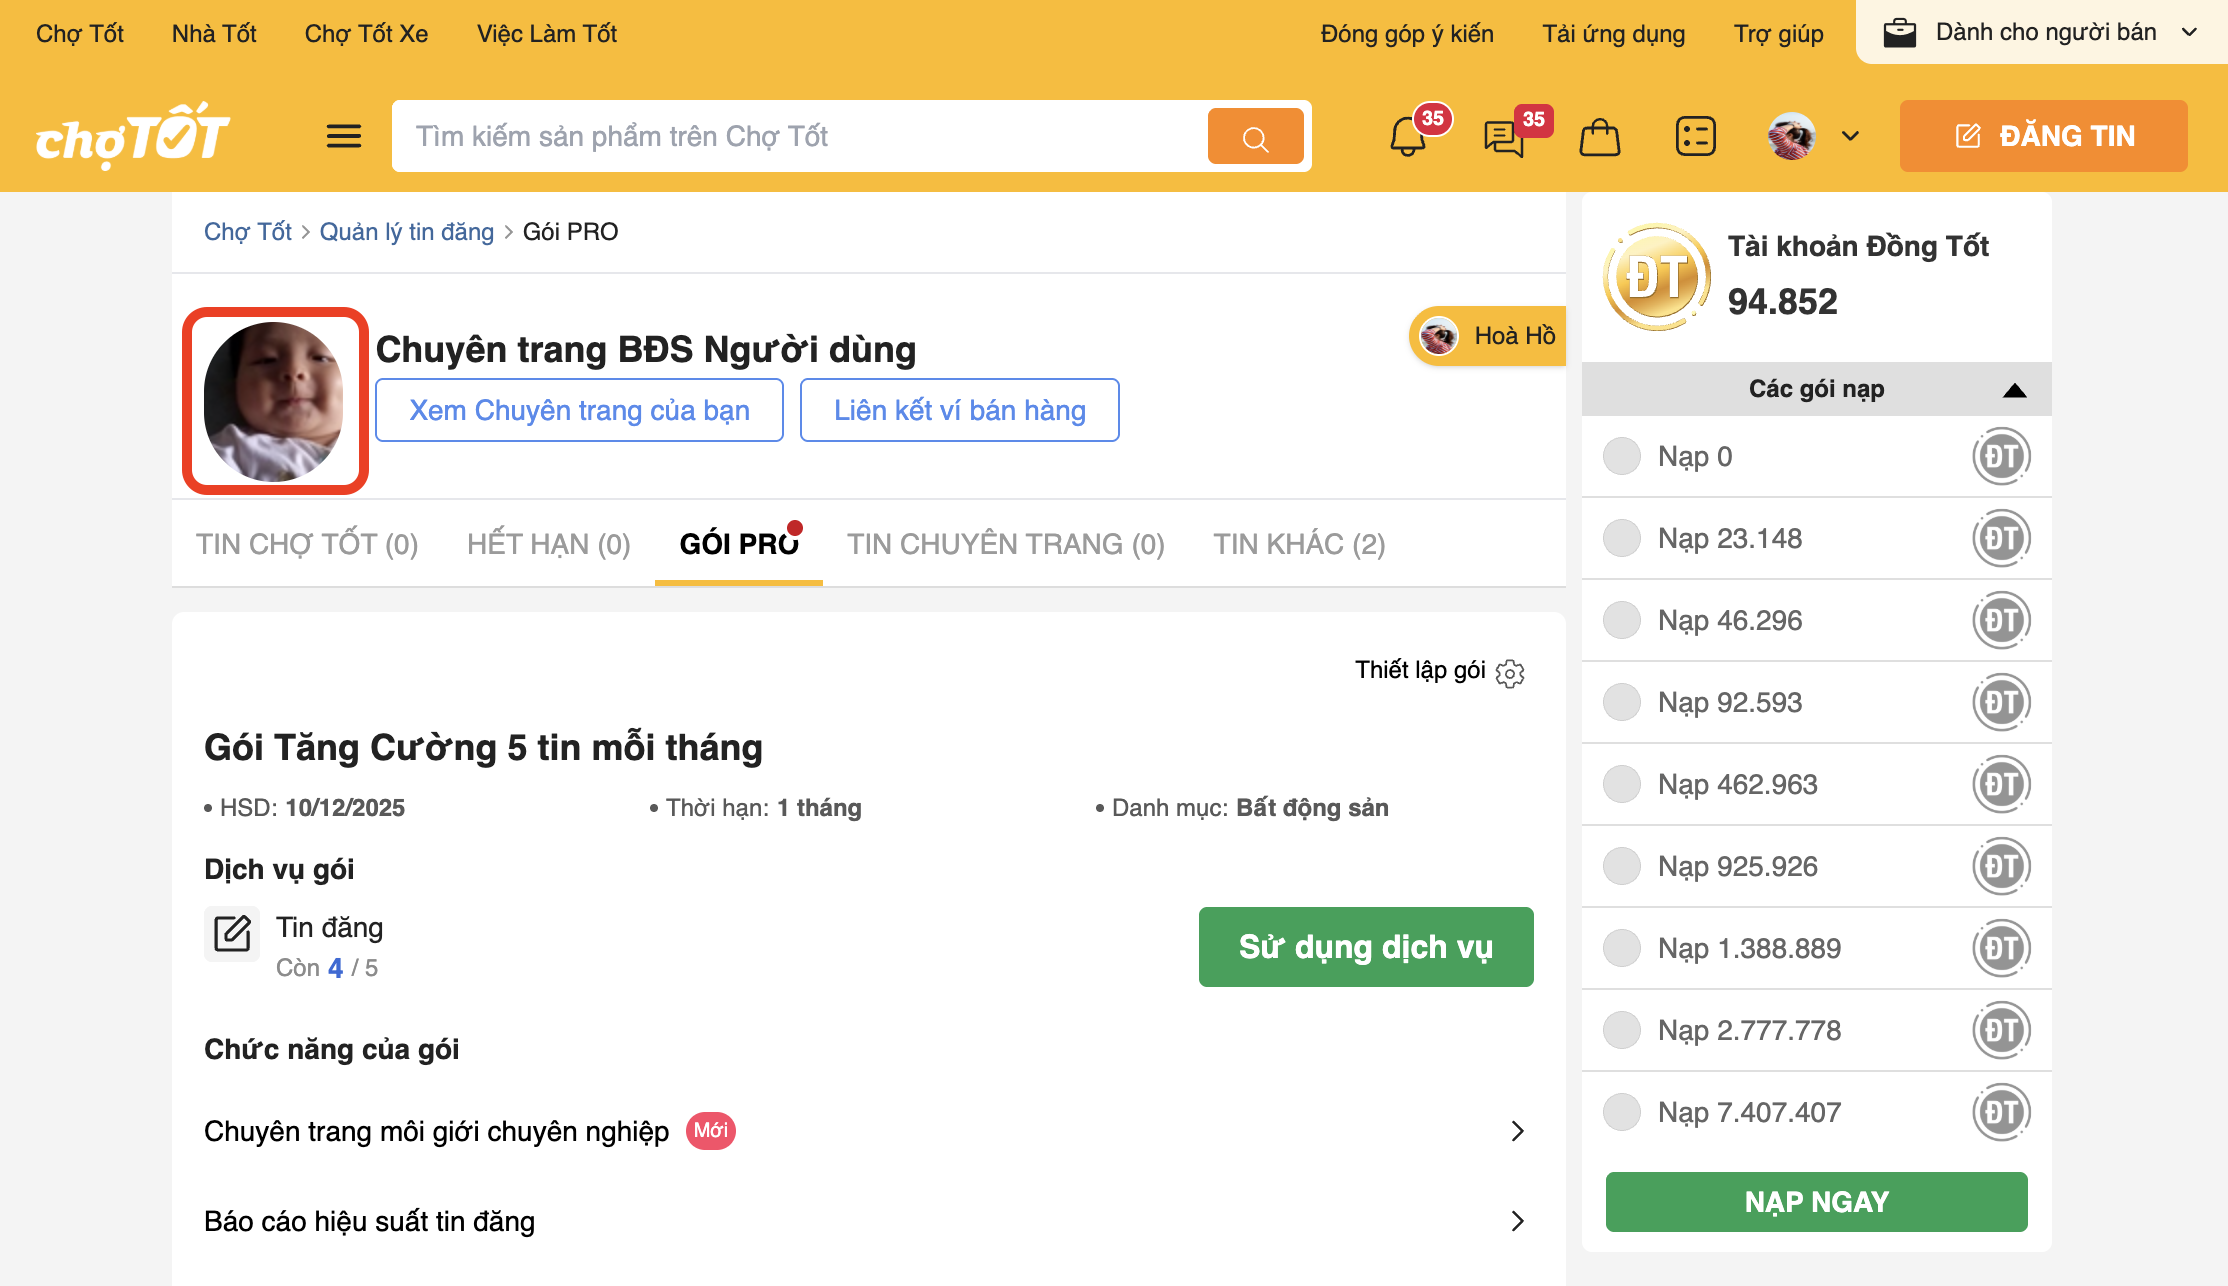
Task: Open the notifications bell icon
Action: pos(1408,137)
